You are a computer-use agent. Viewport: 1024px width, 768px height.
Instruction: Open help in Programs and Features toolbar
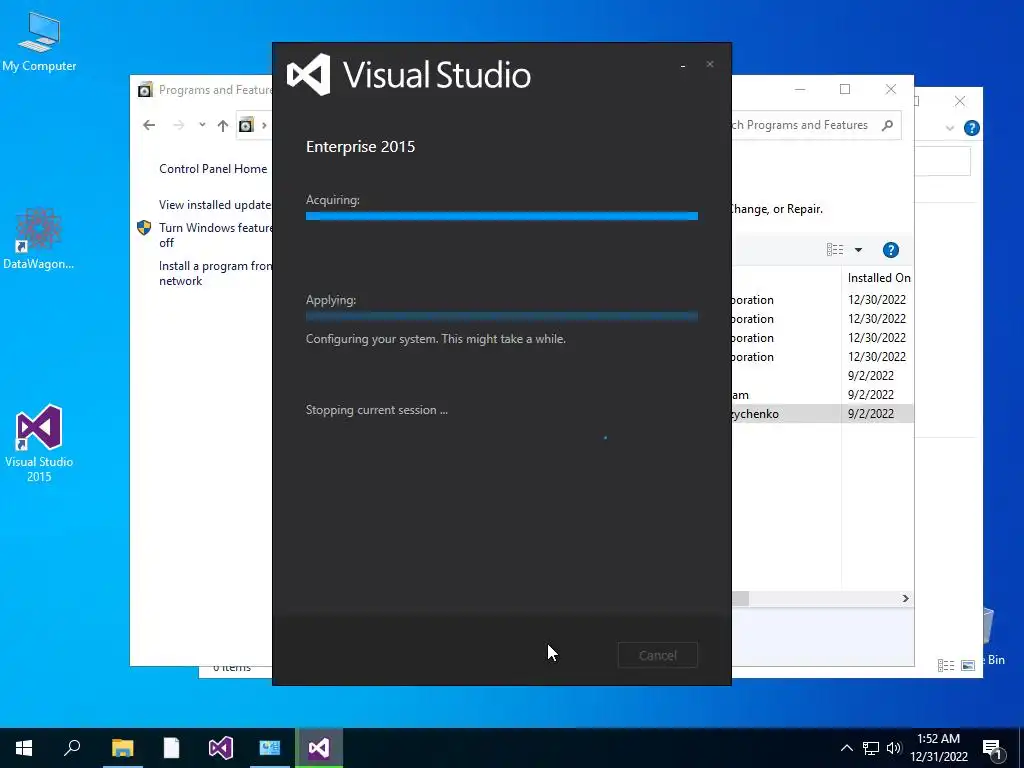[891, 250]
